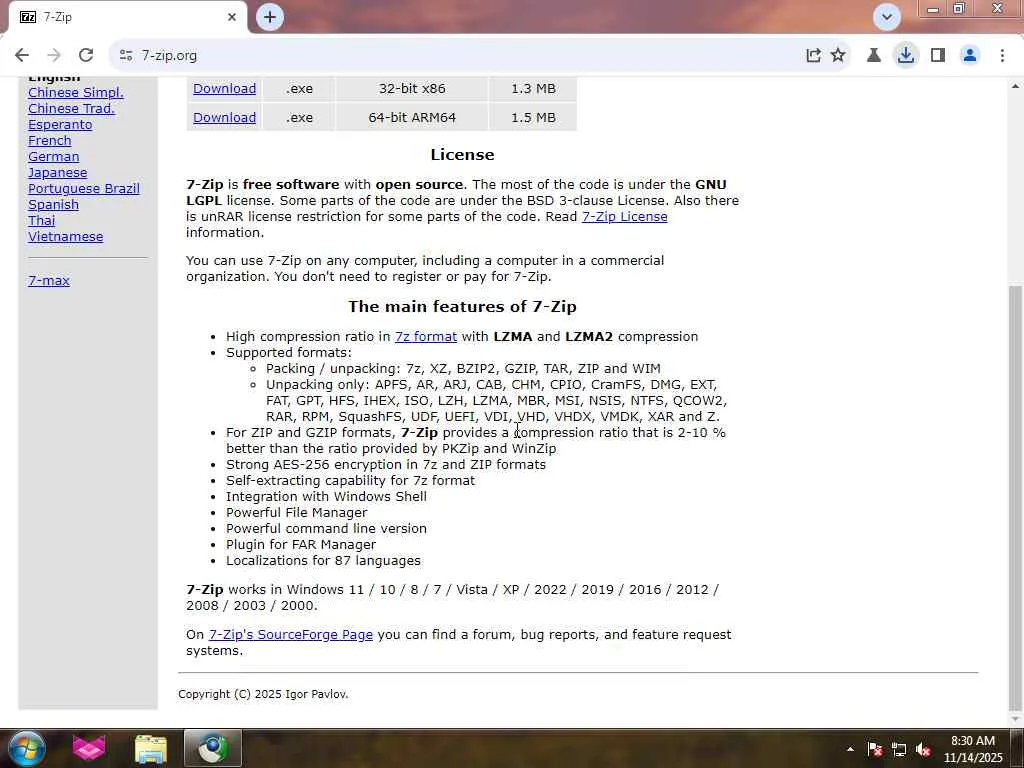Open the profile avatar icon
Viewport: 1024px width, 768px height.
pyautogui.click(x=970, y=56)
